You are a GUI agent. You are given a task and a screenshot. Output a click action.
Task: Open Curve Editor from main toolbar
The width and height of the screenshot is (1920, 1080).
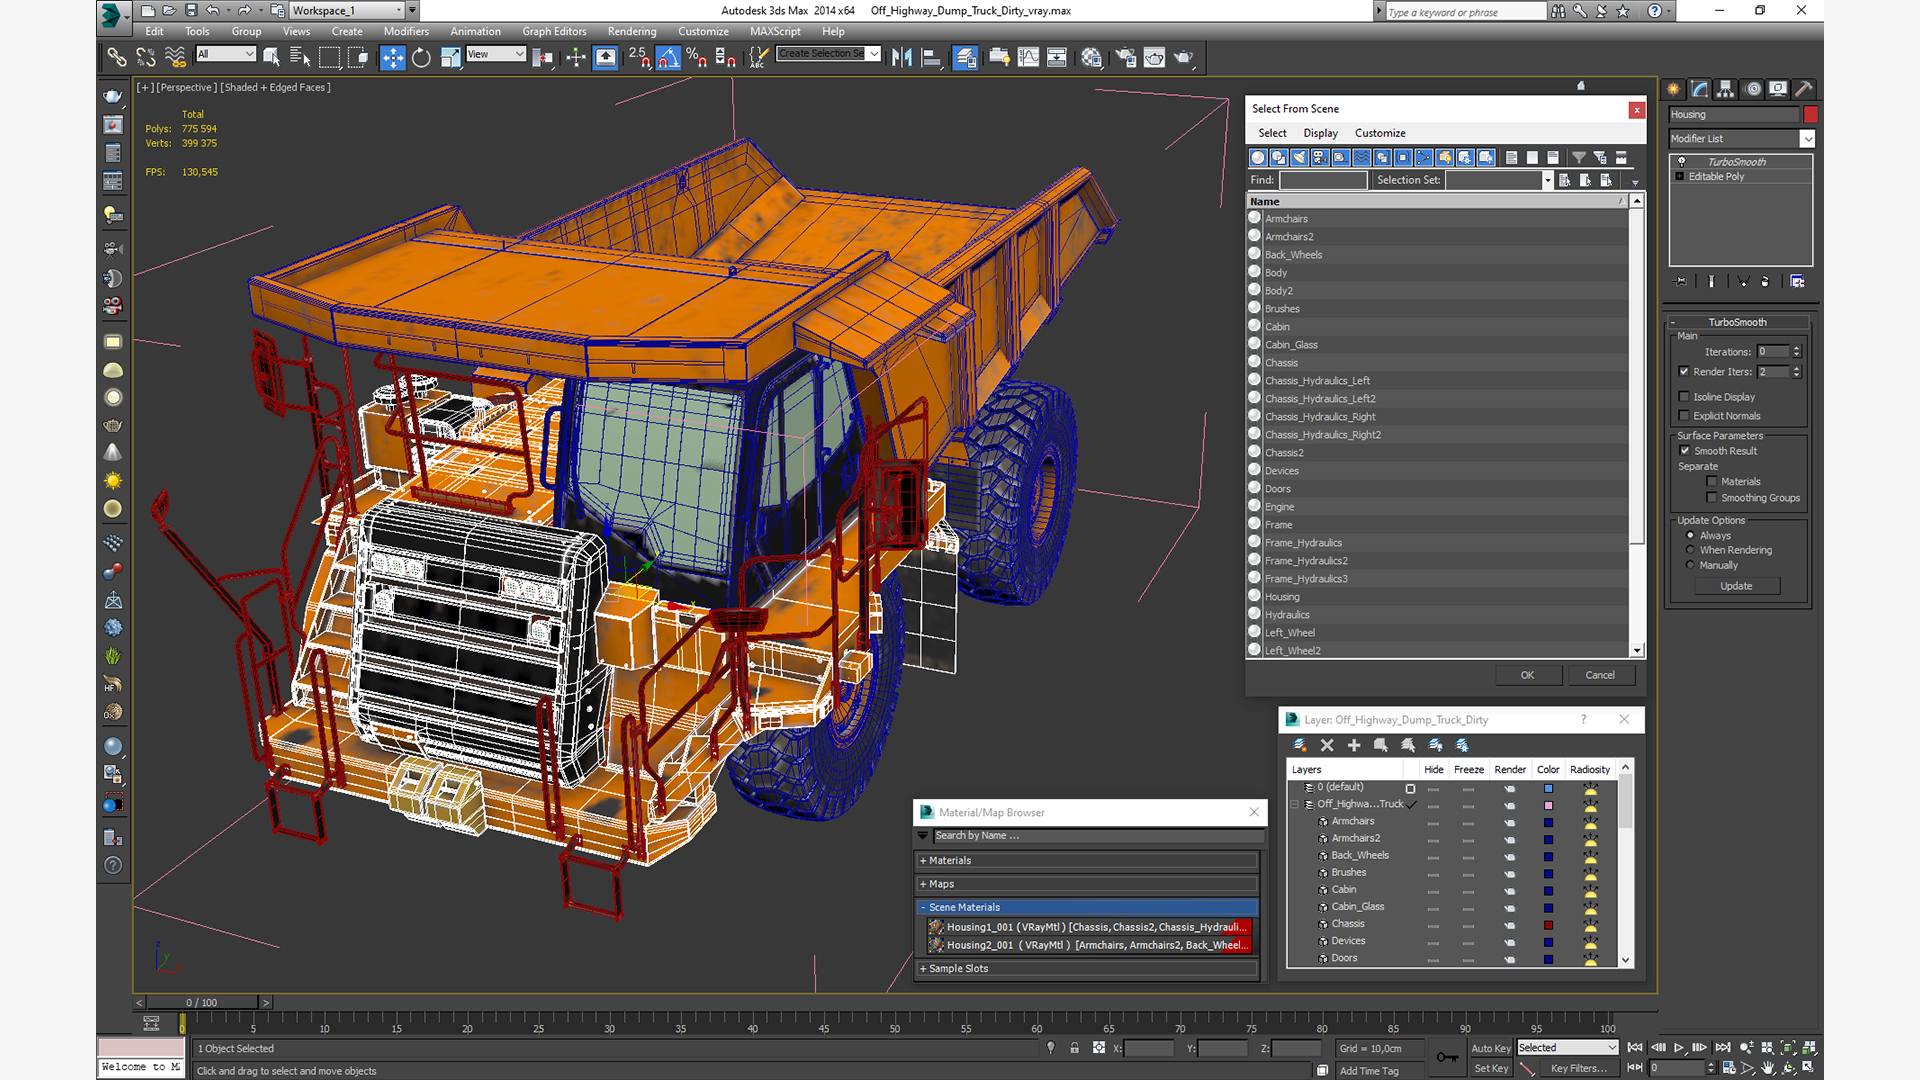click(x=1028, y=57)
